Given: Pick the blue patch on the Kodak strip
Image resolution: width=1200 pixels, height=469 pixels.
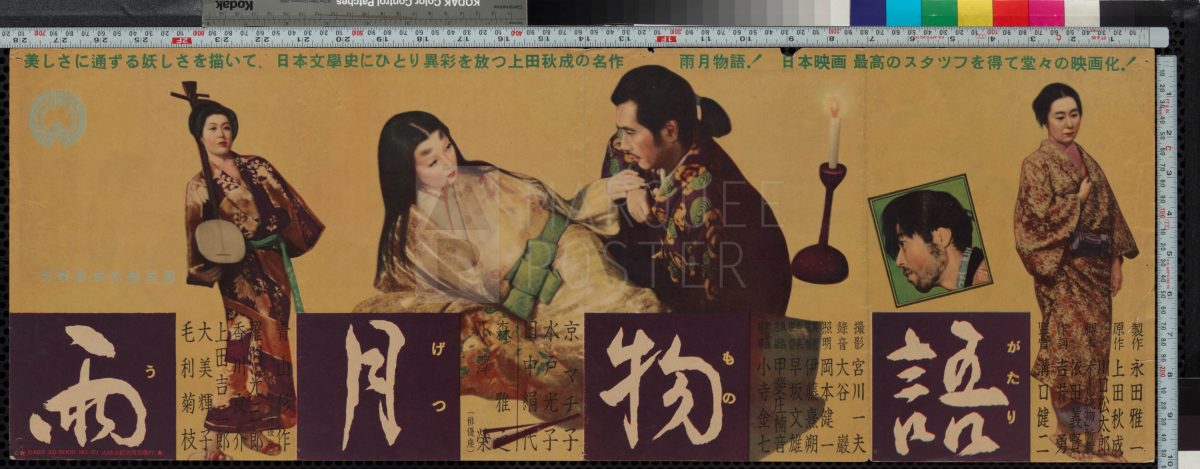Looking at the screenshot, I should click(867, 12).
